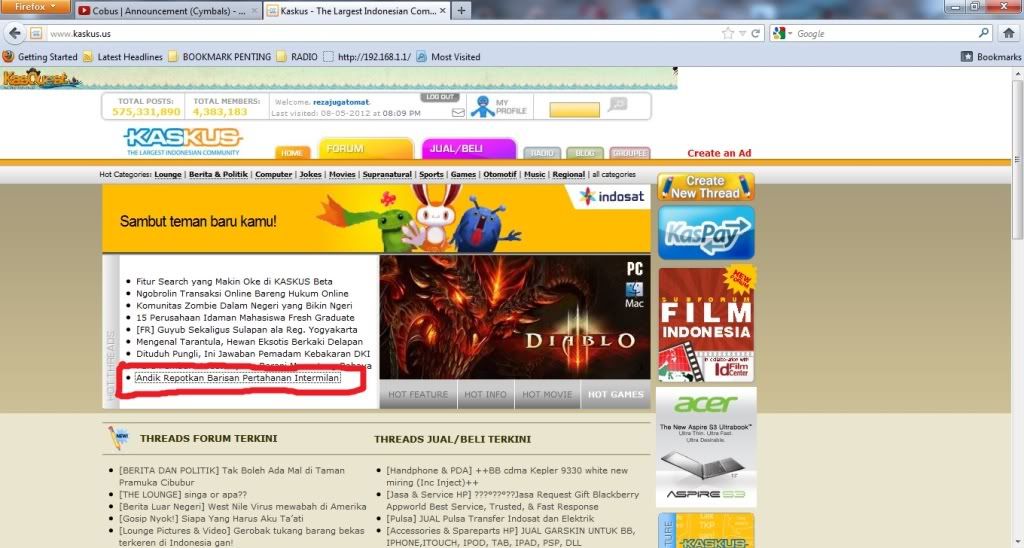The image size is (1024, 548).
Task: Open Mengenal Tarantula hot thread
Action: pos(249,342)
